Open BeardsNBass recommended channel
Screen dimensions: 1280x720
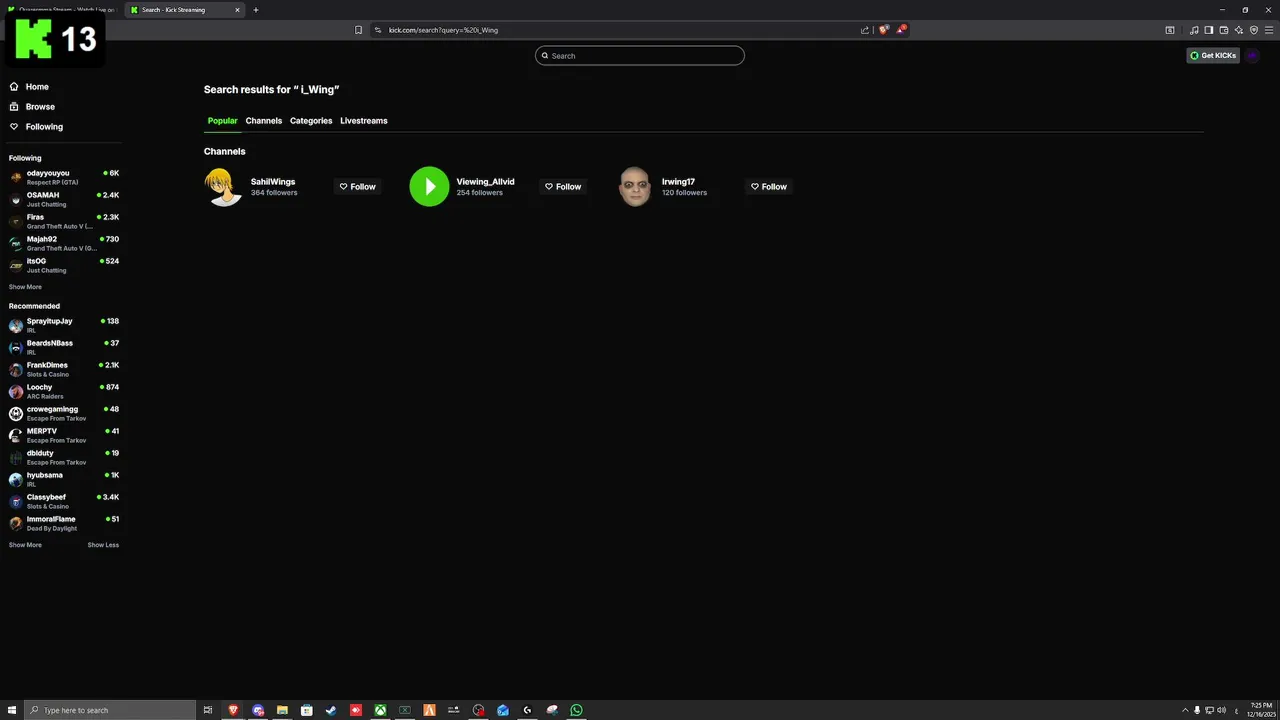64,348
